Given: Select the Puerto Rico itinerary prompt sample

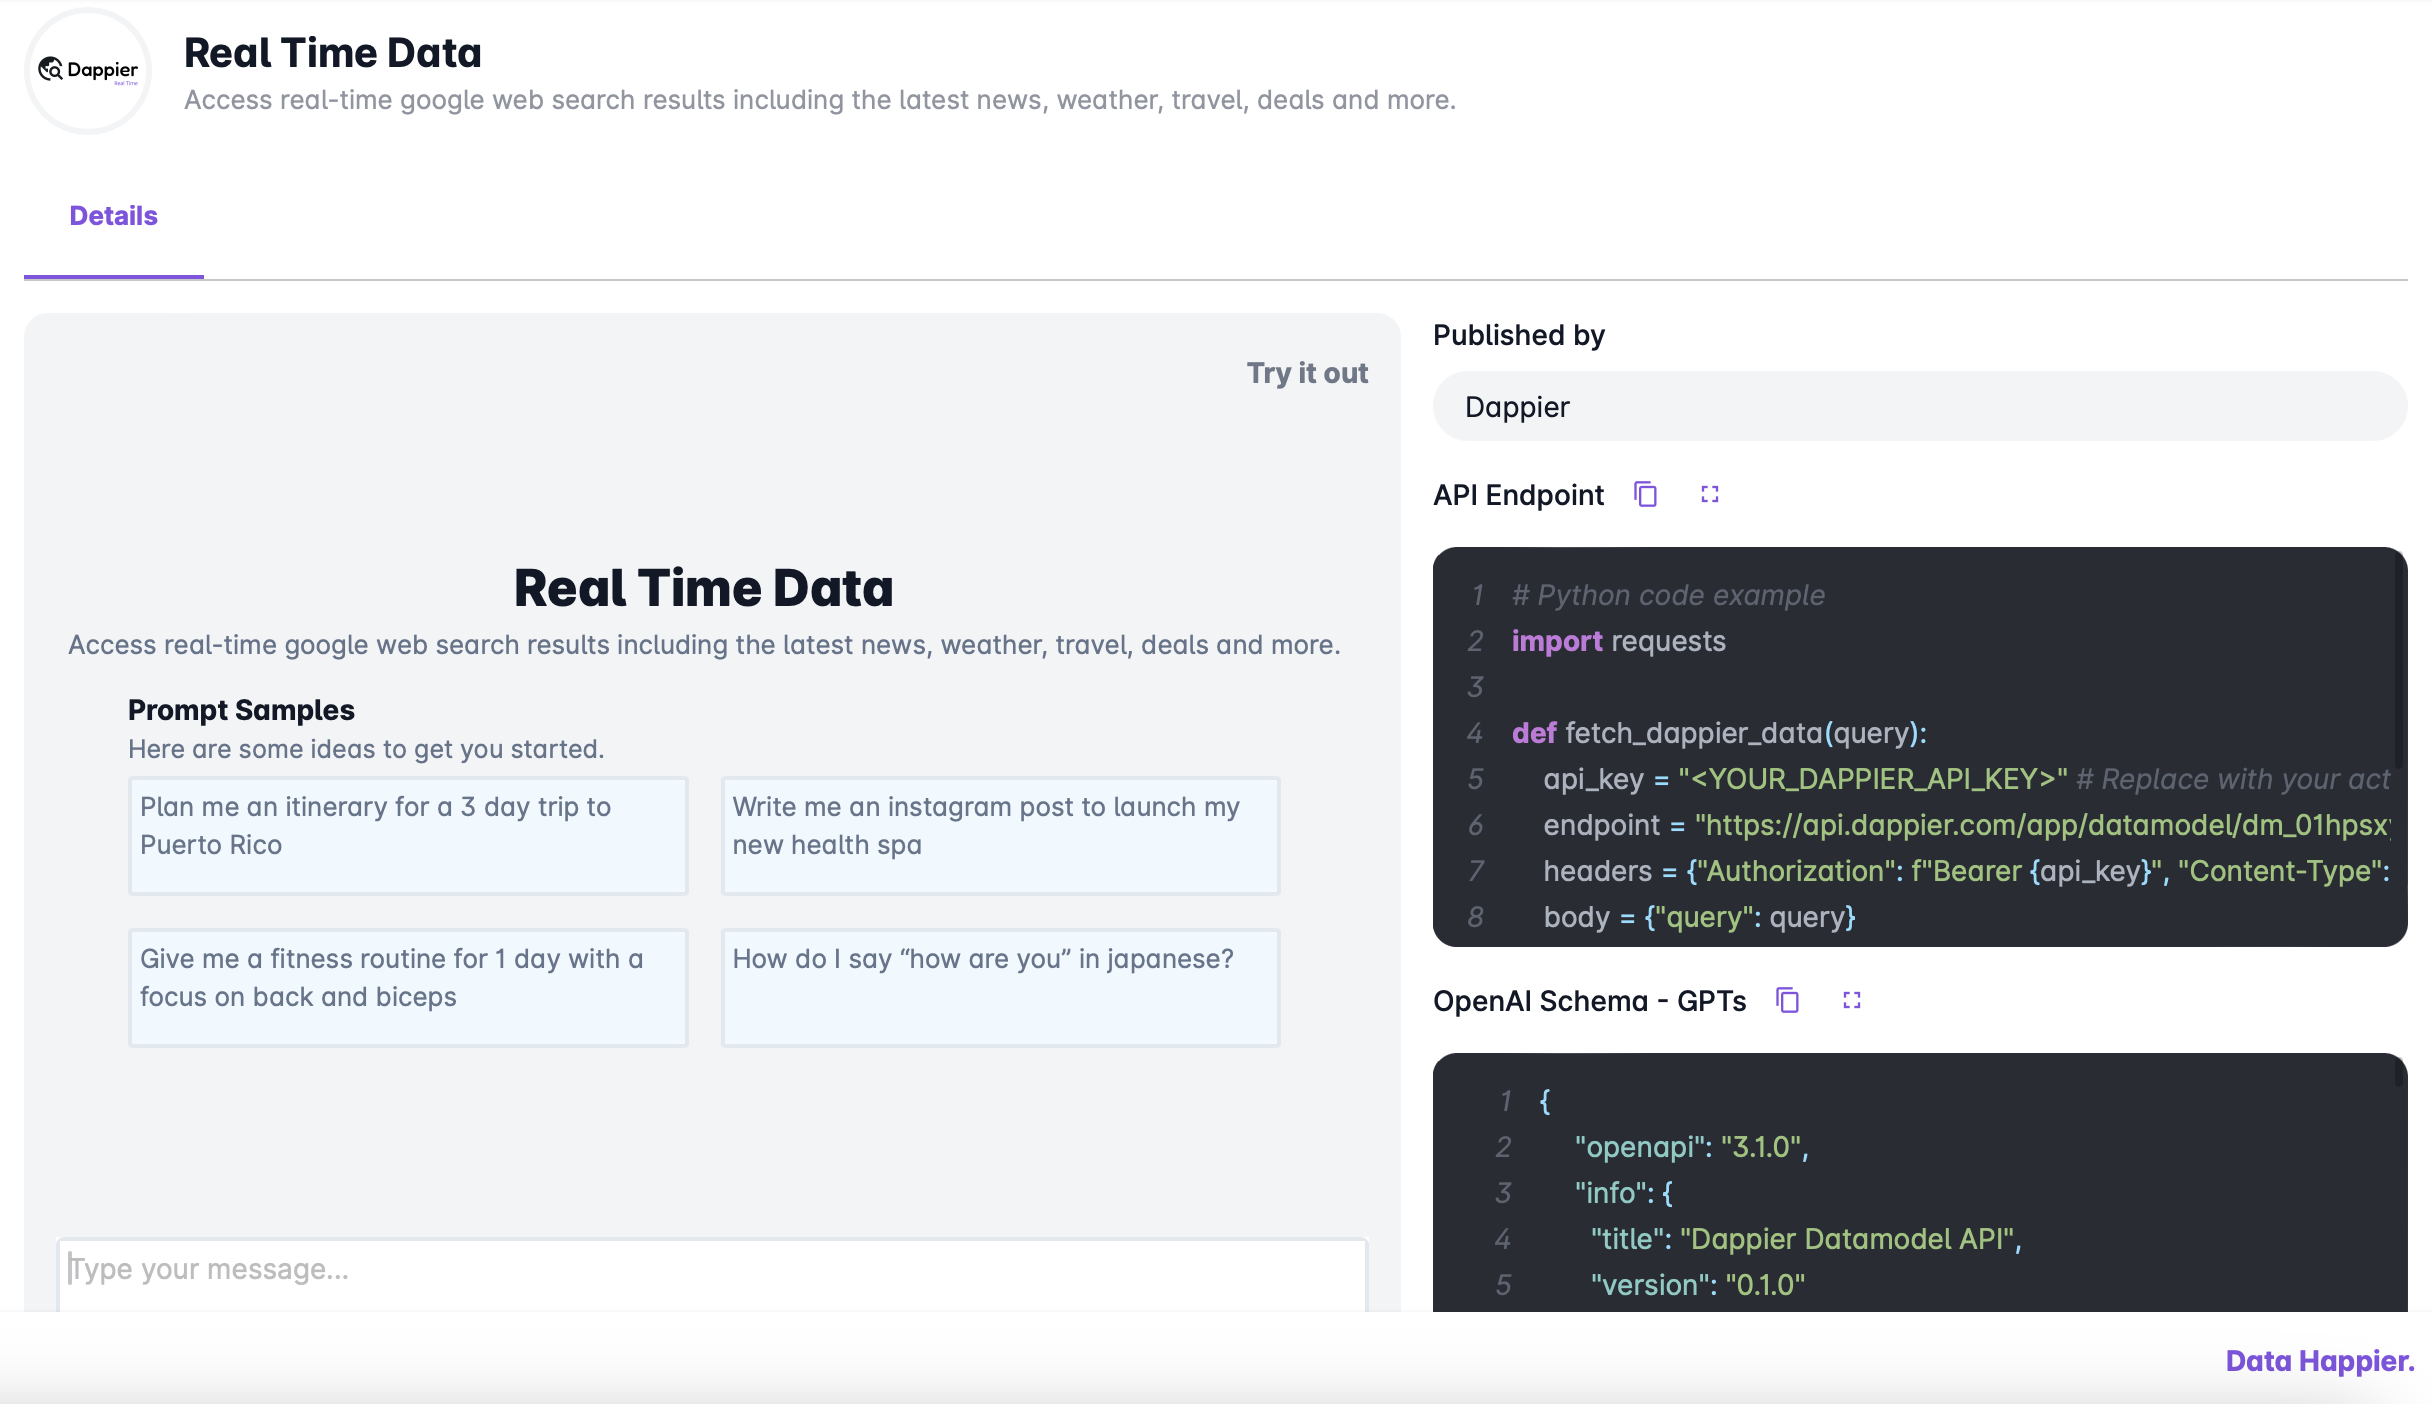Looking at the screenshot, I should click(408, 835).
